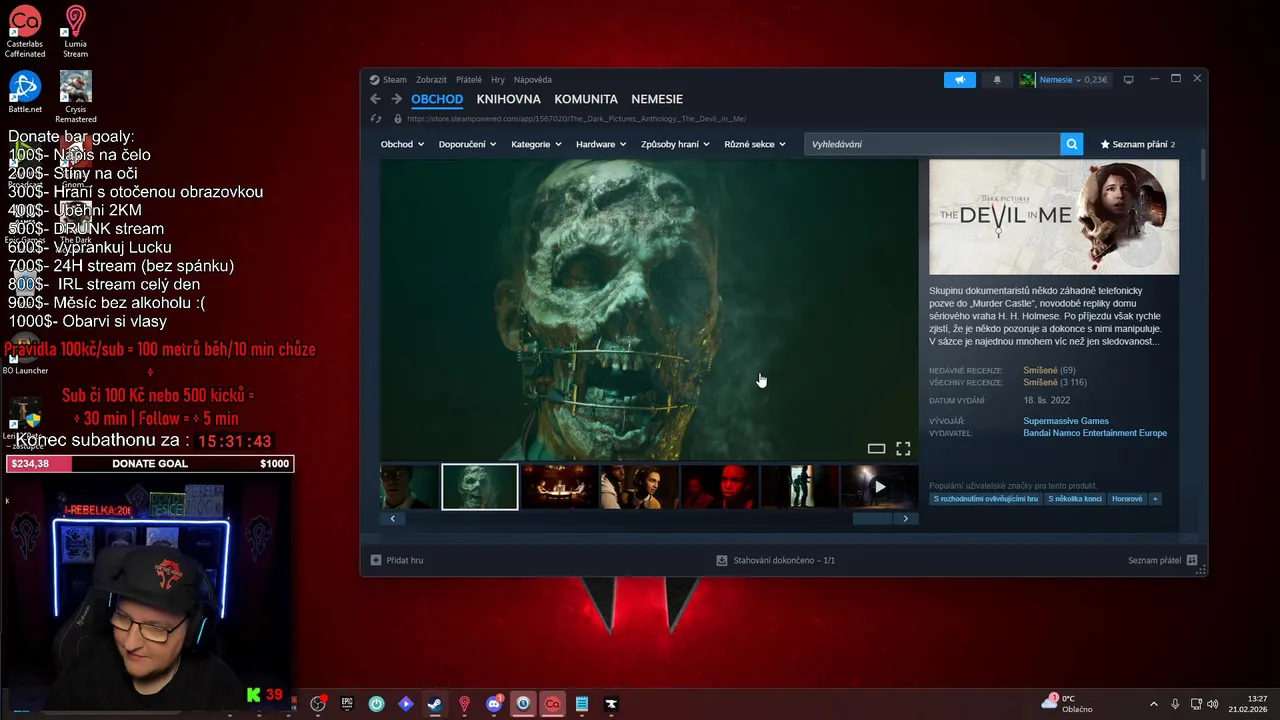Open the friends list icon in Steam
The height and width of the screenshot is (720, 1280).
point(1192,560)
